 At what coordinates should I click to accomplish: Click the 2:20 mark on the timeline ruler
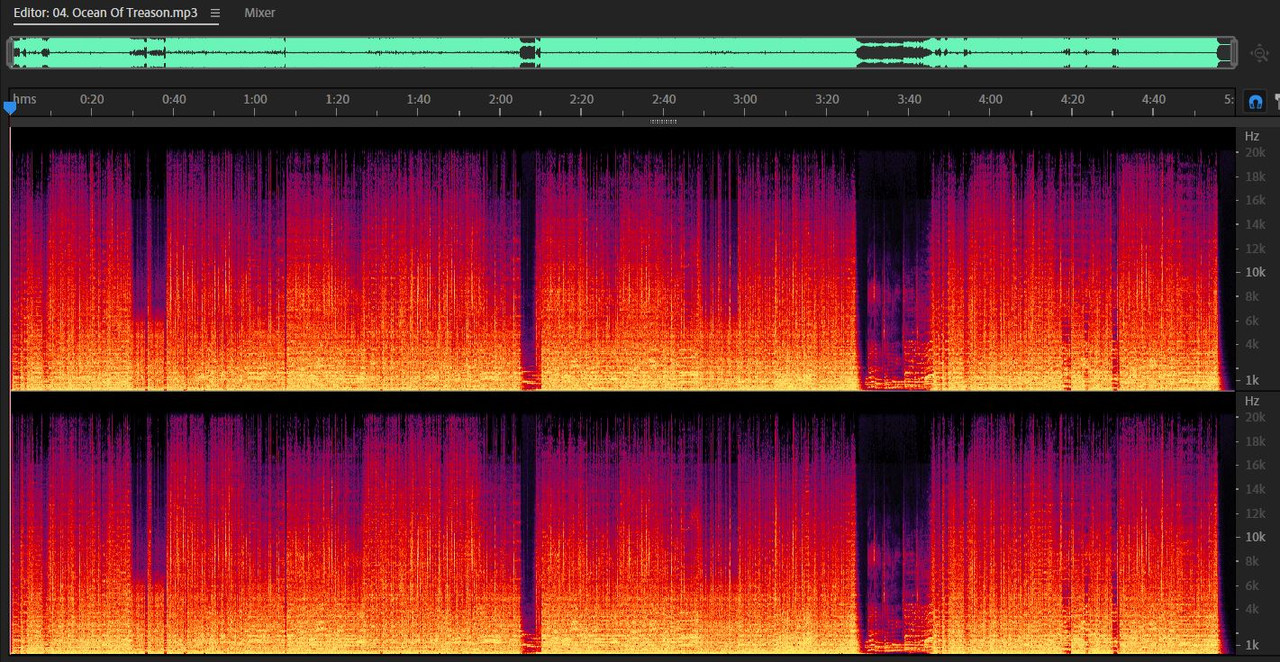pos(582,99)
